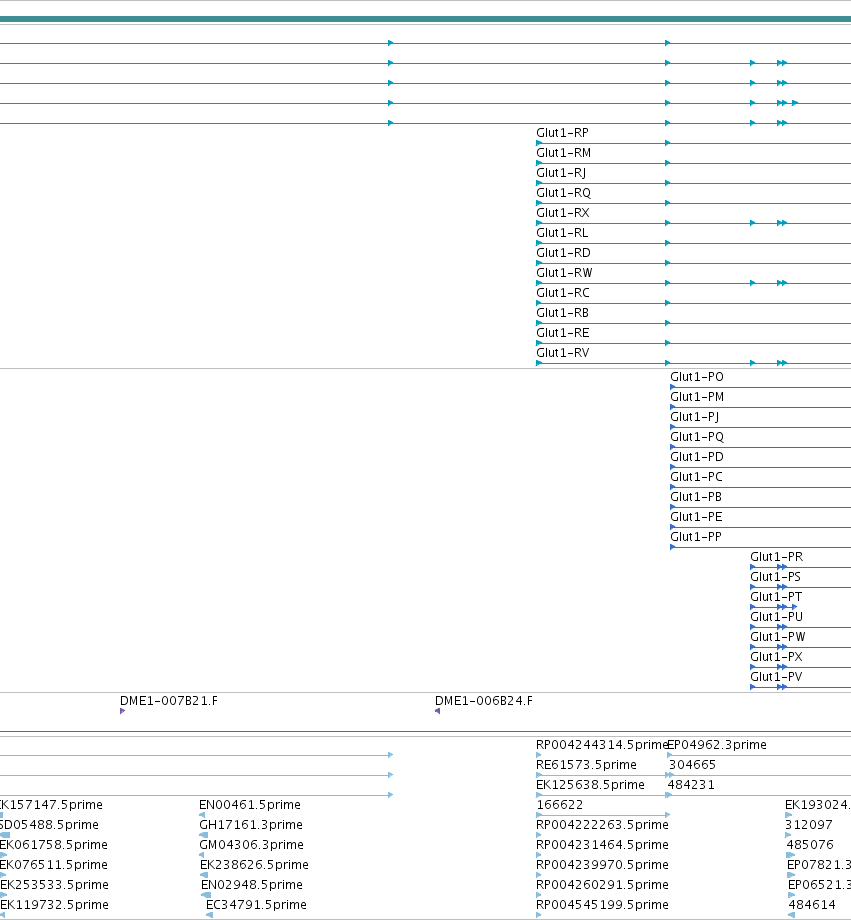Select the 485076 feature label
Image resolution: width=851 pixels, height=920 pixels.
pos(810,844)
